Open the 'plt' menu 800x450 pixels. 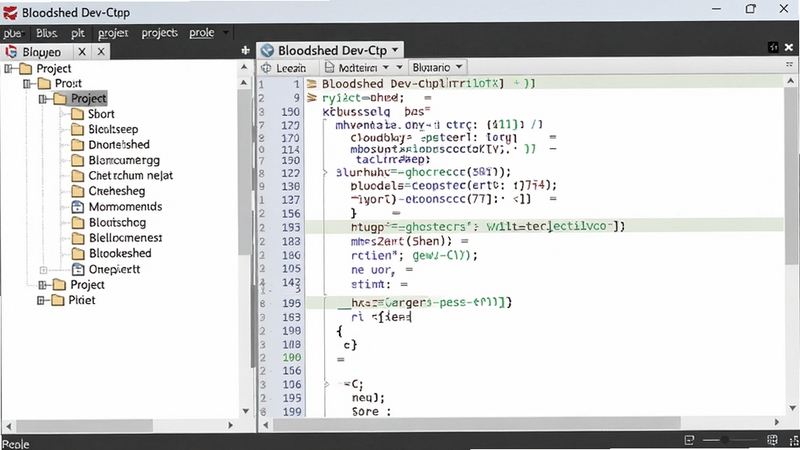pos(78,33)
